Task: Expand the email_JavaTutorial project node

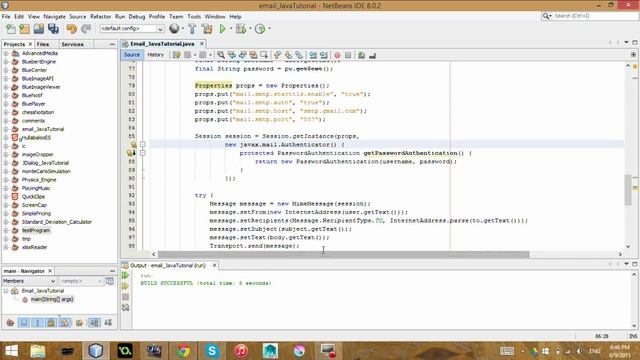Action: (6, 129)
